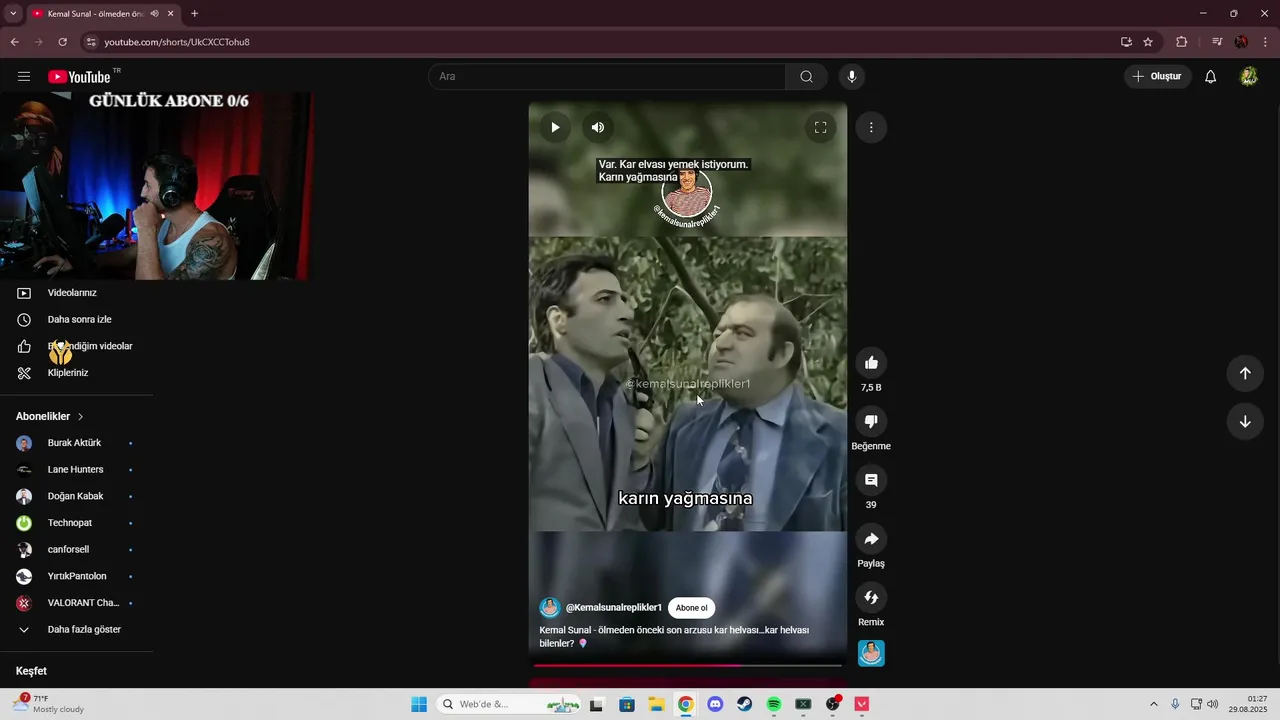
Task: Open Chrome three-dot menu
Action: pos(1266,42)
